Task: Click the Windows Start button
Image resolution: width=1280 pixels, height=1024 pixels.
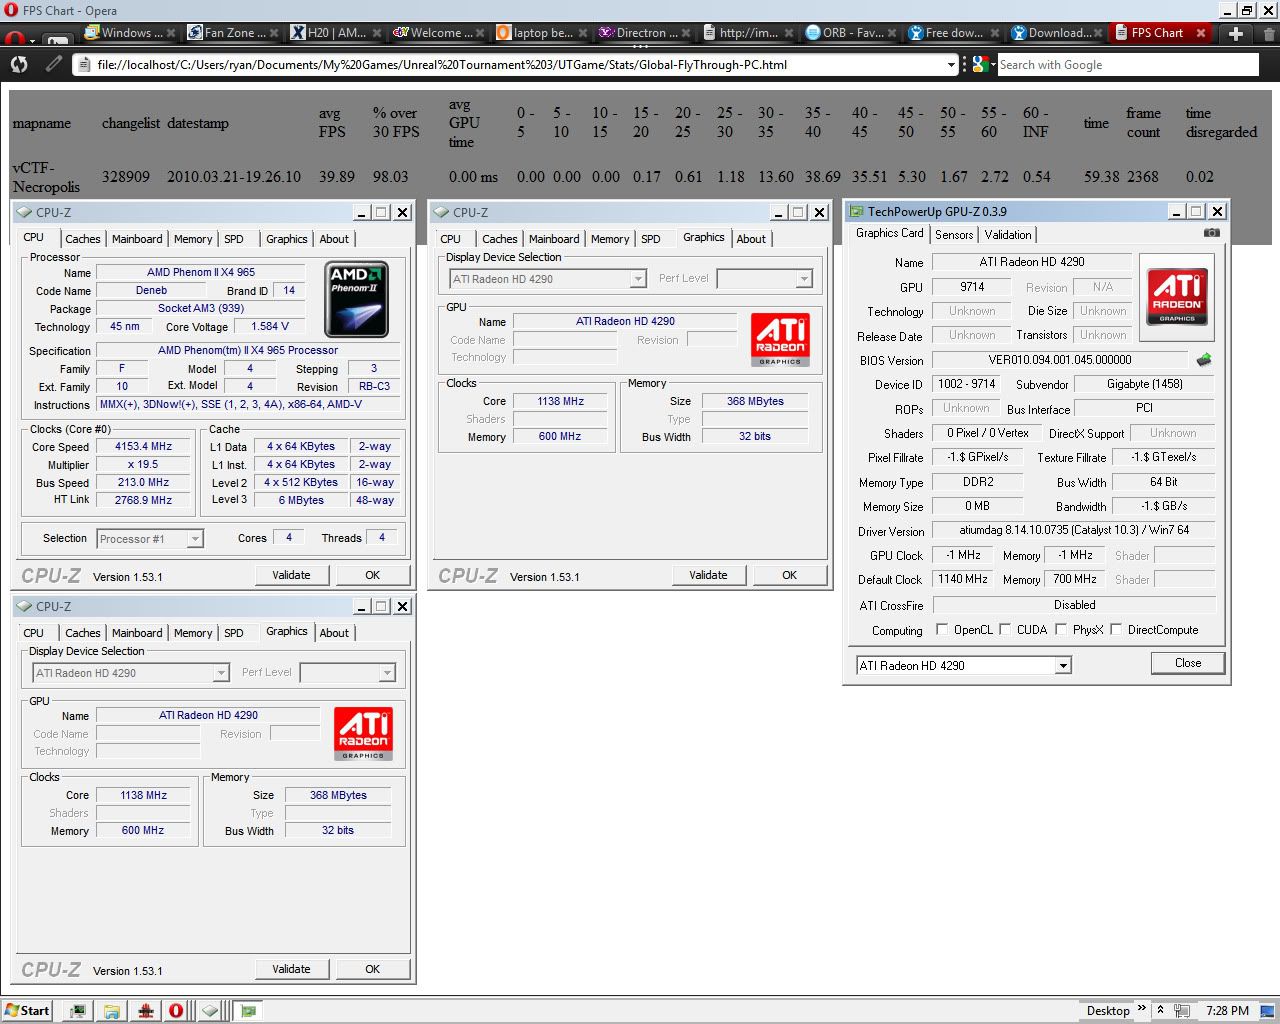Action: click(x=27, y=1011)
